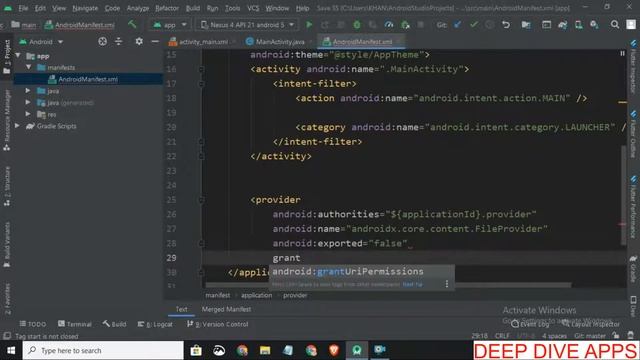Click the Git update project icon
Viewport: 640px width, 360px height.
coord(458,25)
